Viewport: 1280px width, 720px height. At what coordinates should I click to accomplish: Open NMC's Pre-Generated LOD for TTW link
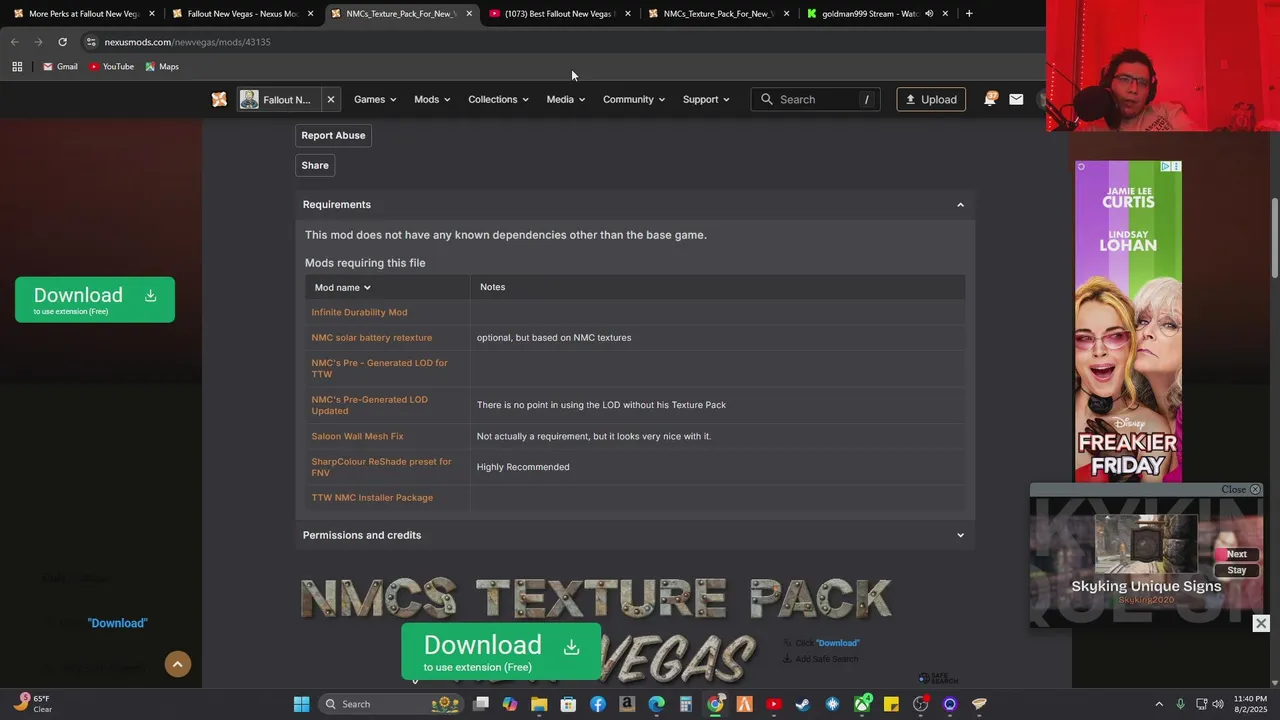[379, 368]
